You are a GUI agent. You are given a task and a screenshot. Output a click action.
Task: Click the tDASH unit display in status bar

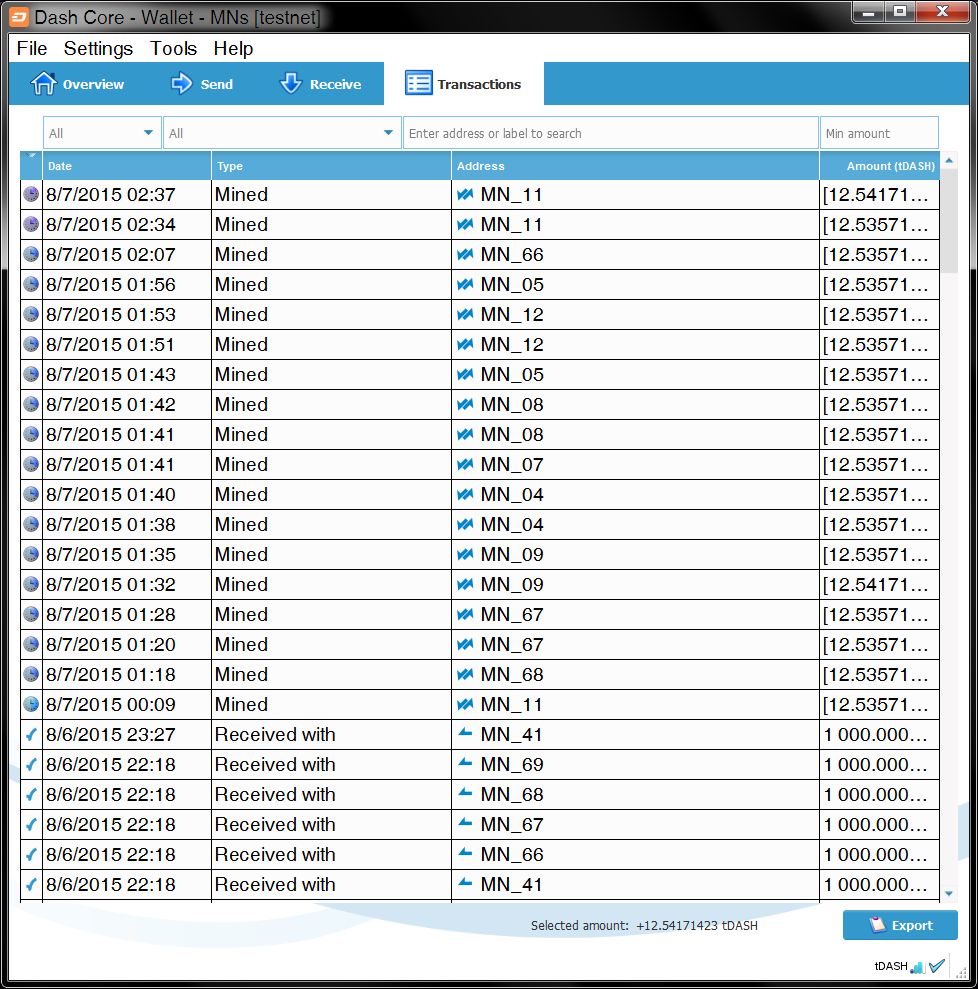890,966
